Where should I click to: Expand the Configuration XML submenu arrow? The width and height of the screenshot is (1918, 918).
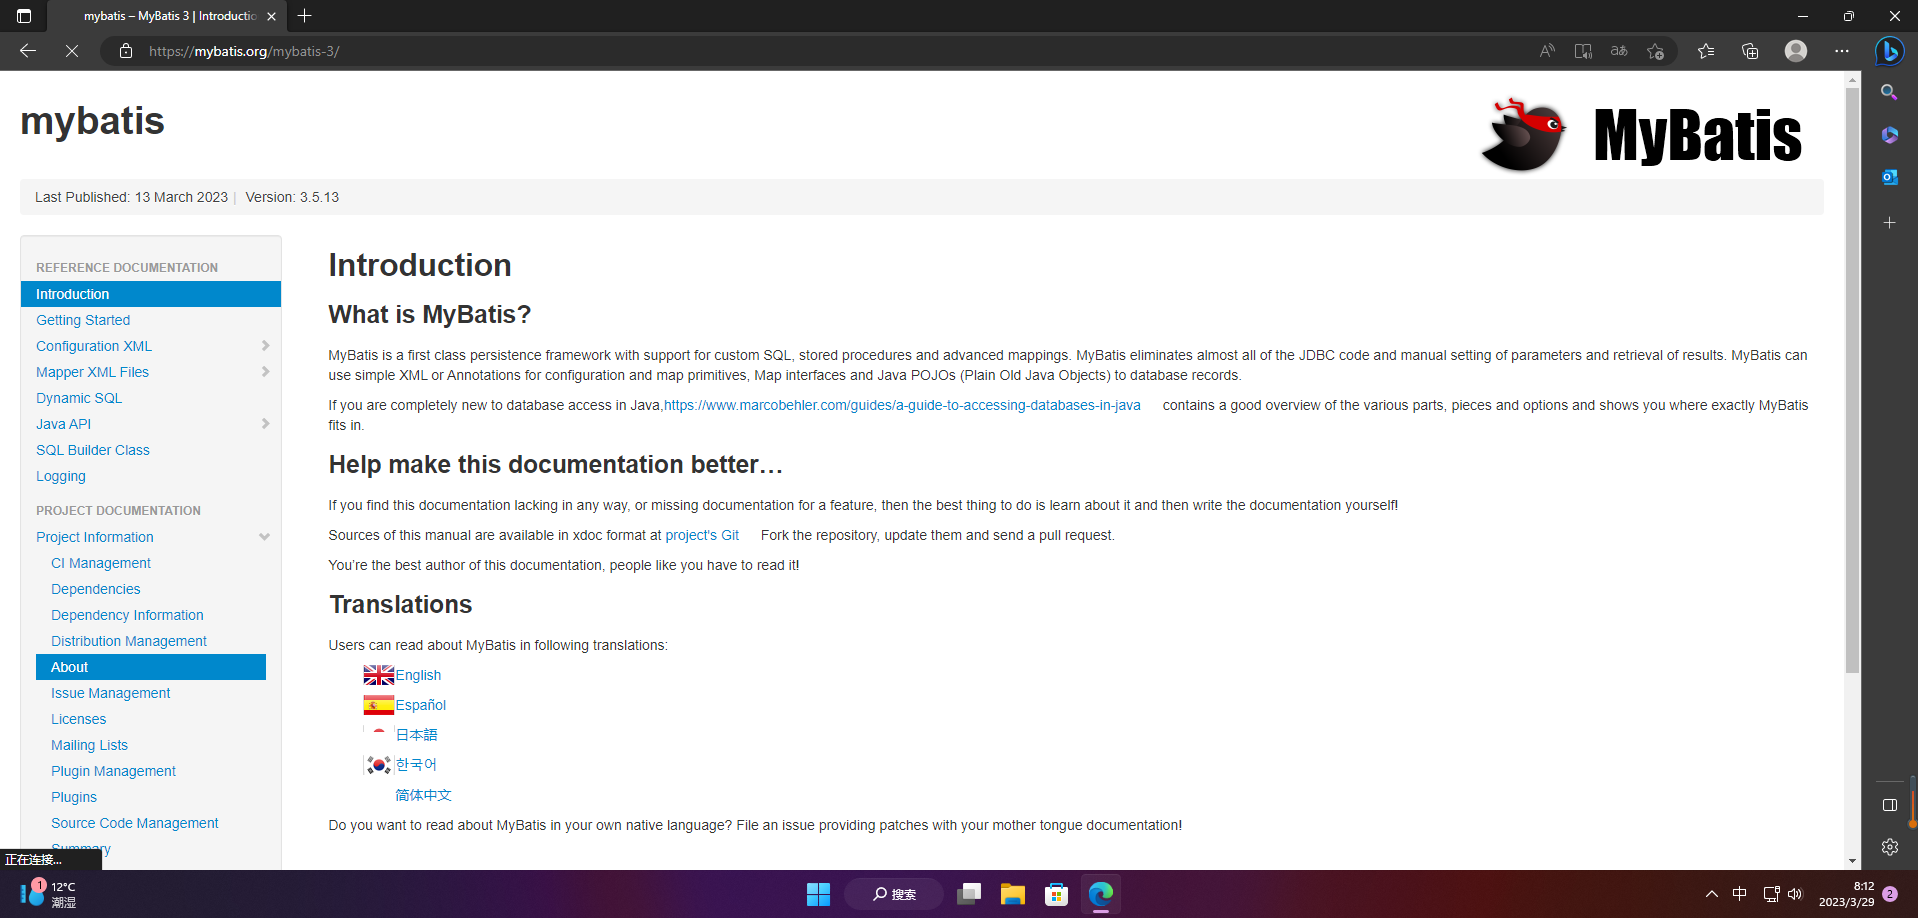coord(265,346)
